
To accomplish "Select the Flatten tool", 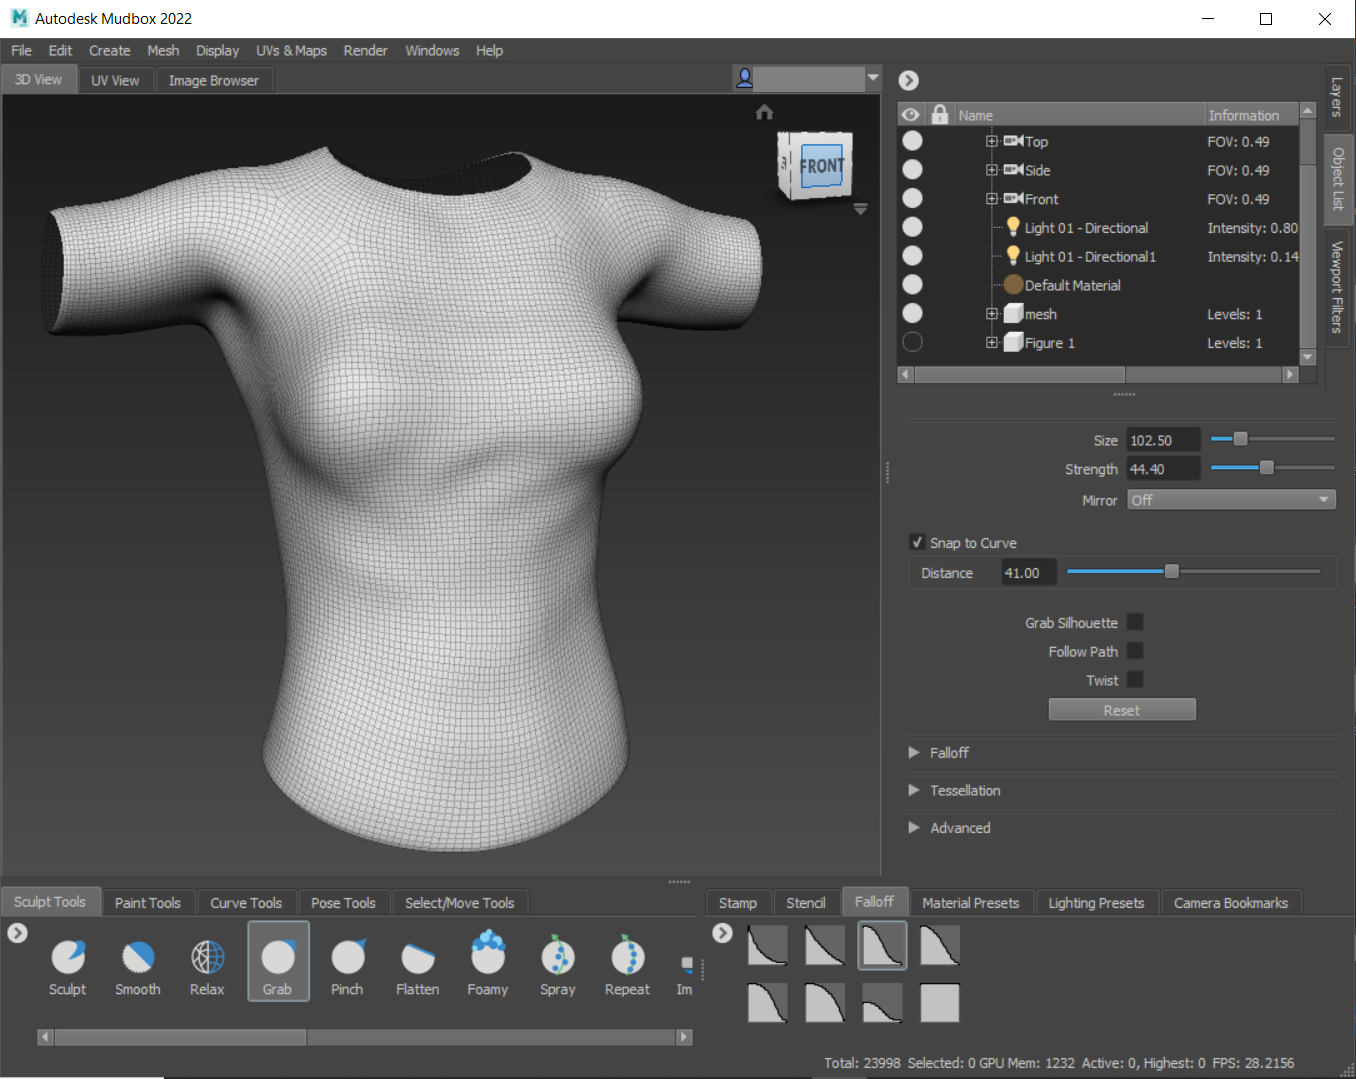I will pyautogui.click(x=417, y=958).
